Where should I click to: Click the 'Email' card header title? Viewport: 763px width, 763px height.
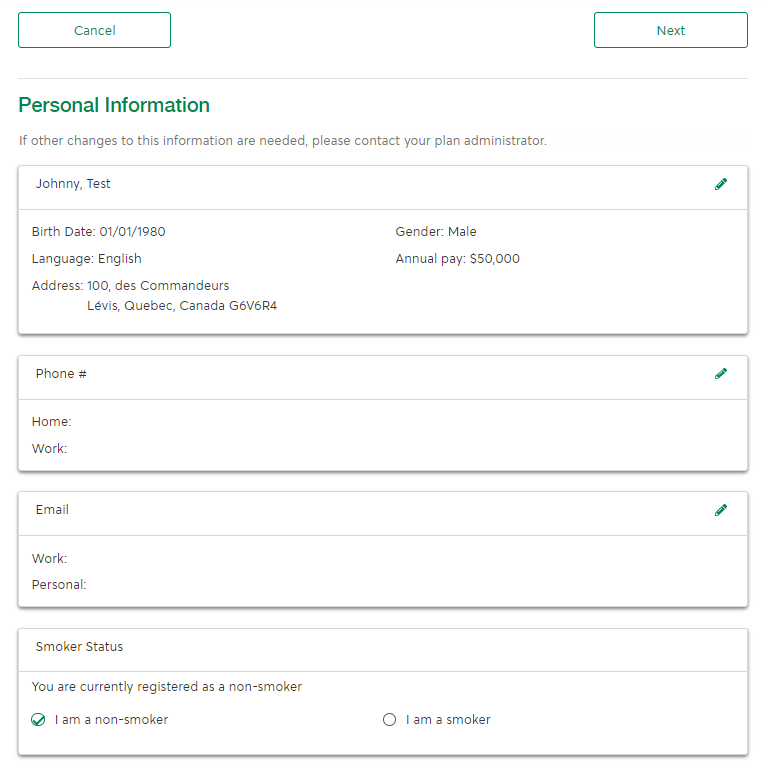point(52,510)
